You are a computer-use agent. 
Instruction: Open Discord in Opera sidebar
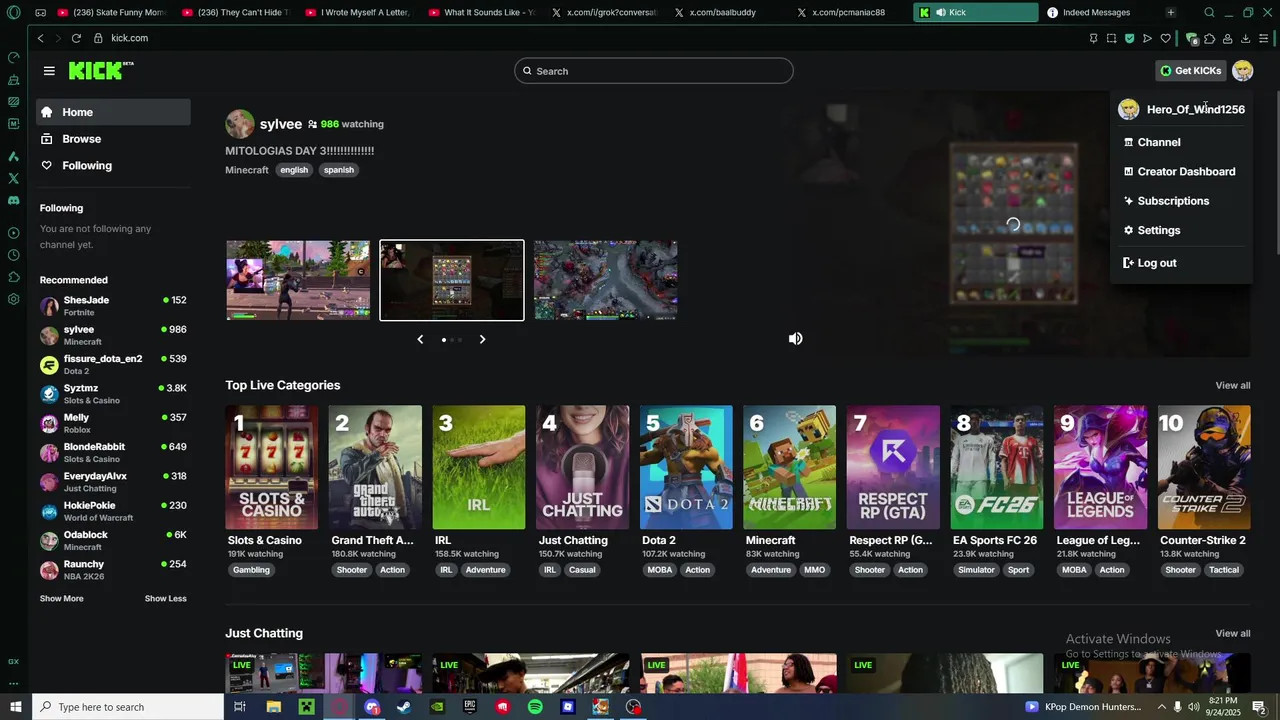click(x=13, y=200)
